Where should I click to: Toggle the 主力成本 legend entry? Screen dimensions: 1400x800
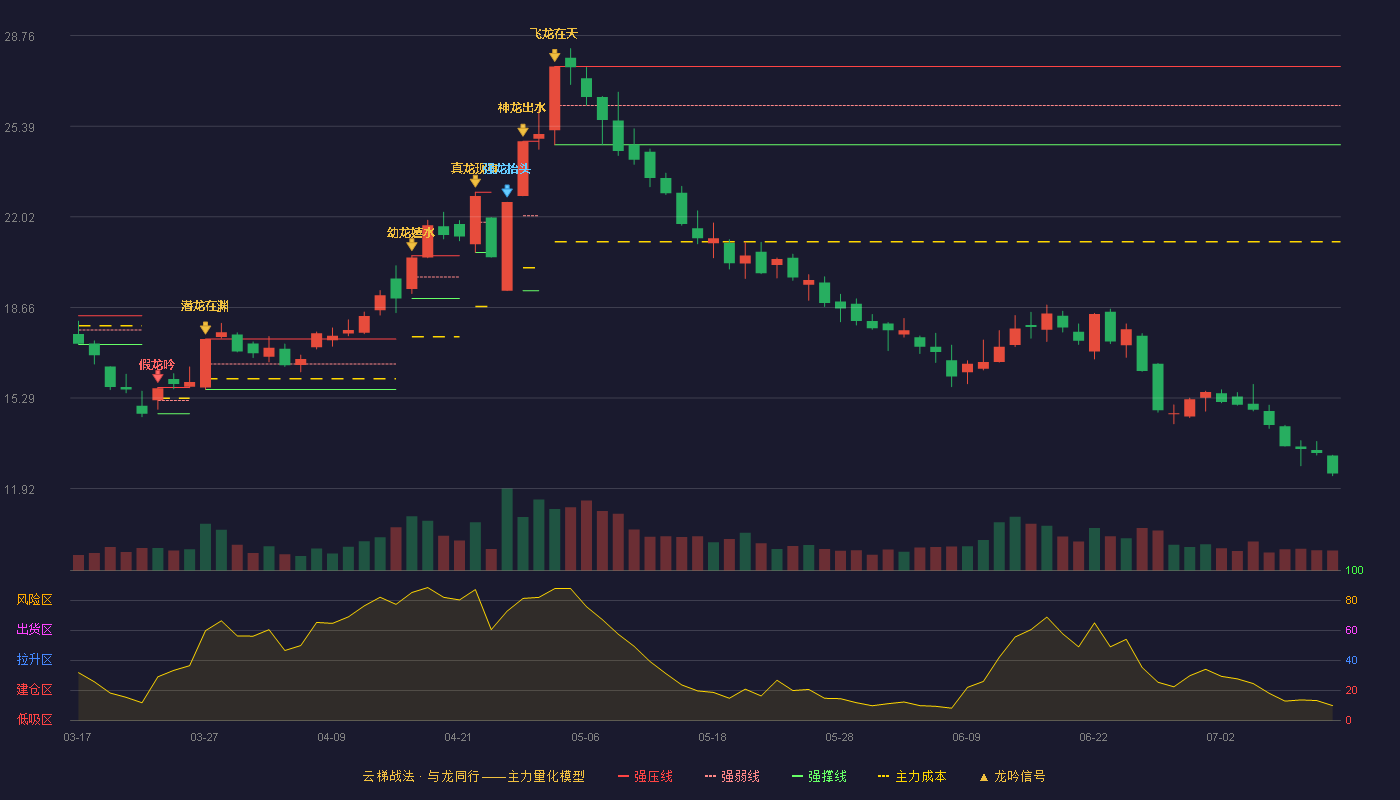(911, 776)
